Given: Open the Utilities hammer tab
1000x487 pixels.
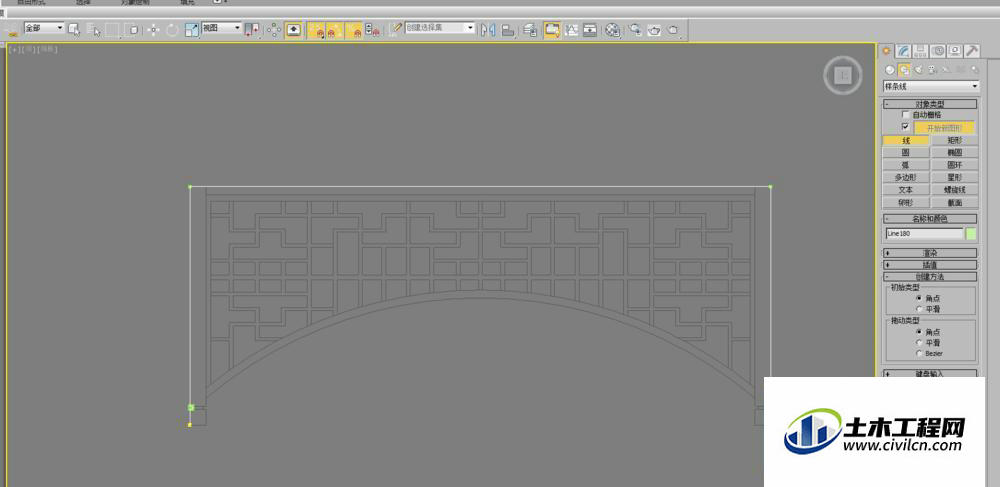Looking at the screenshot, I should 972,51.
